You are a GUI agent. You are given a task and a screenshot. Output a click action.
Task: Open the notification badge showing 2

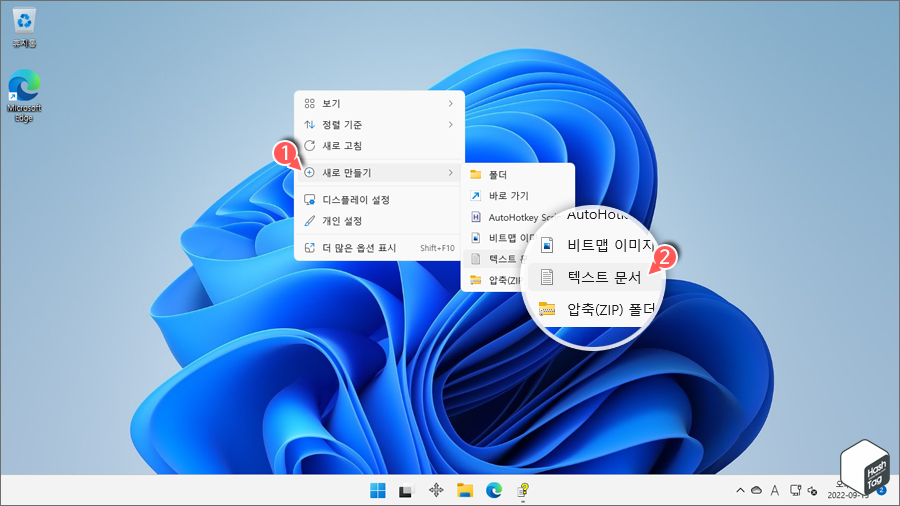click(x=882, y=491)
